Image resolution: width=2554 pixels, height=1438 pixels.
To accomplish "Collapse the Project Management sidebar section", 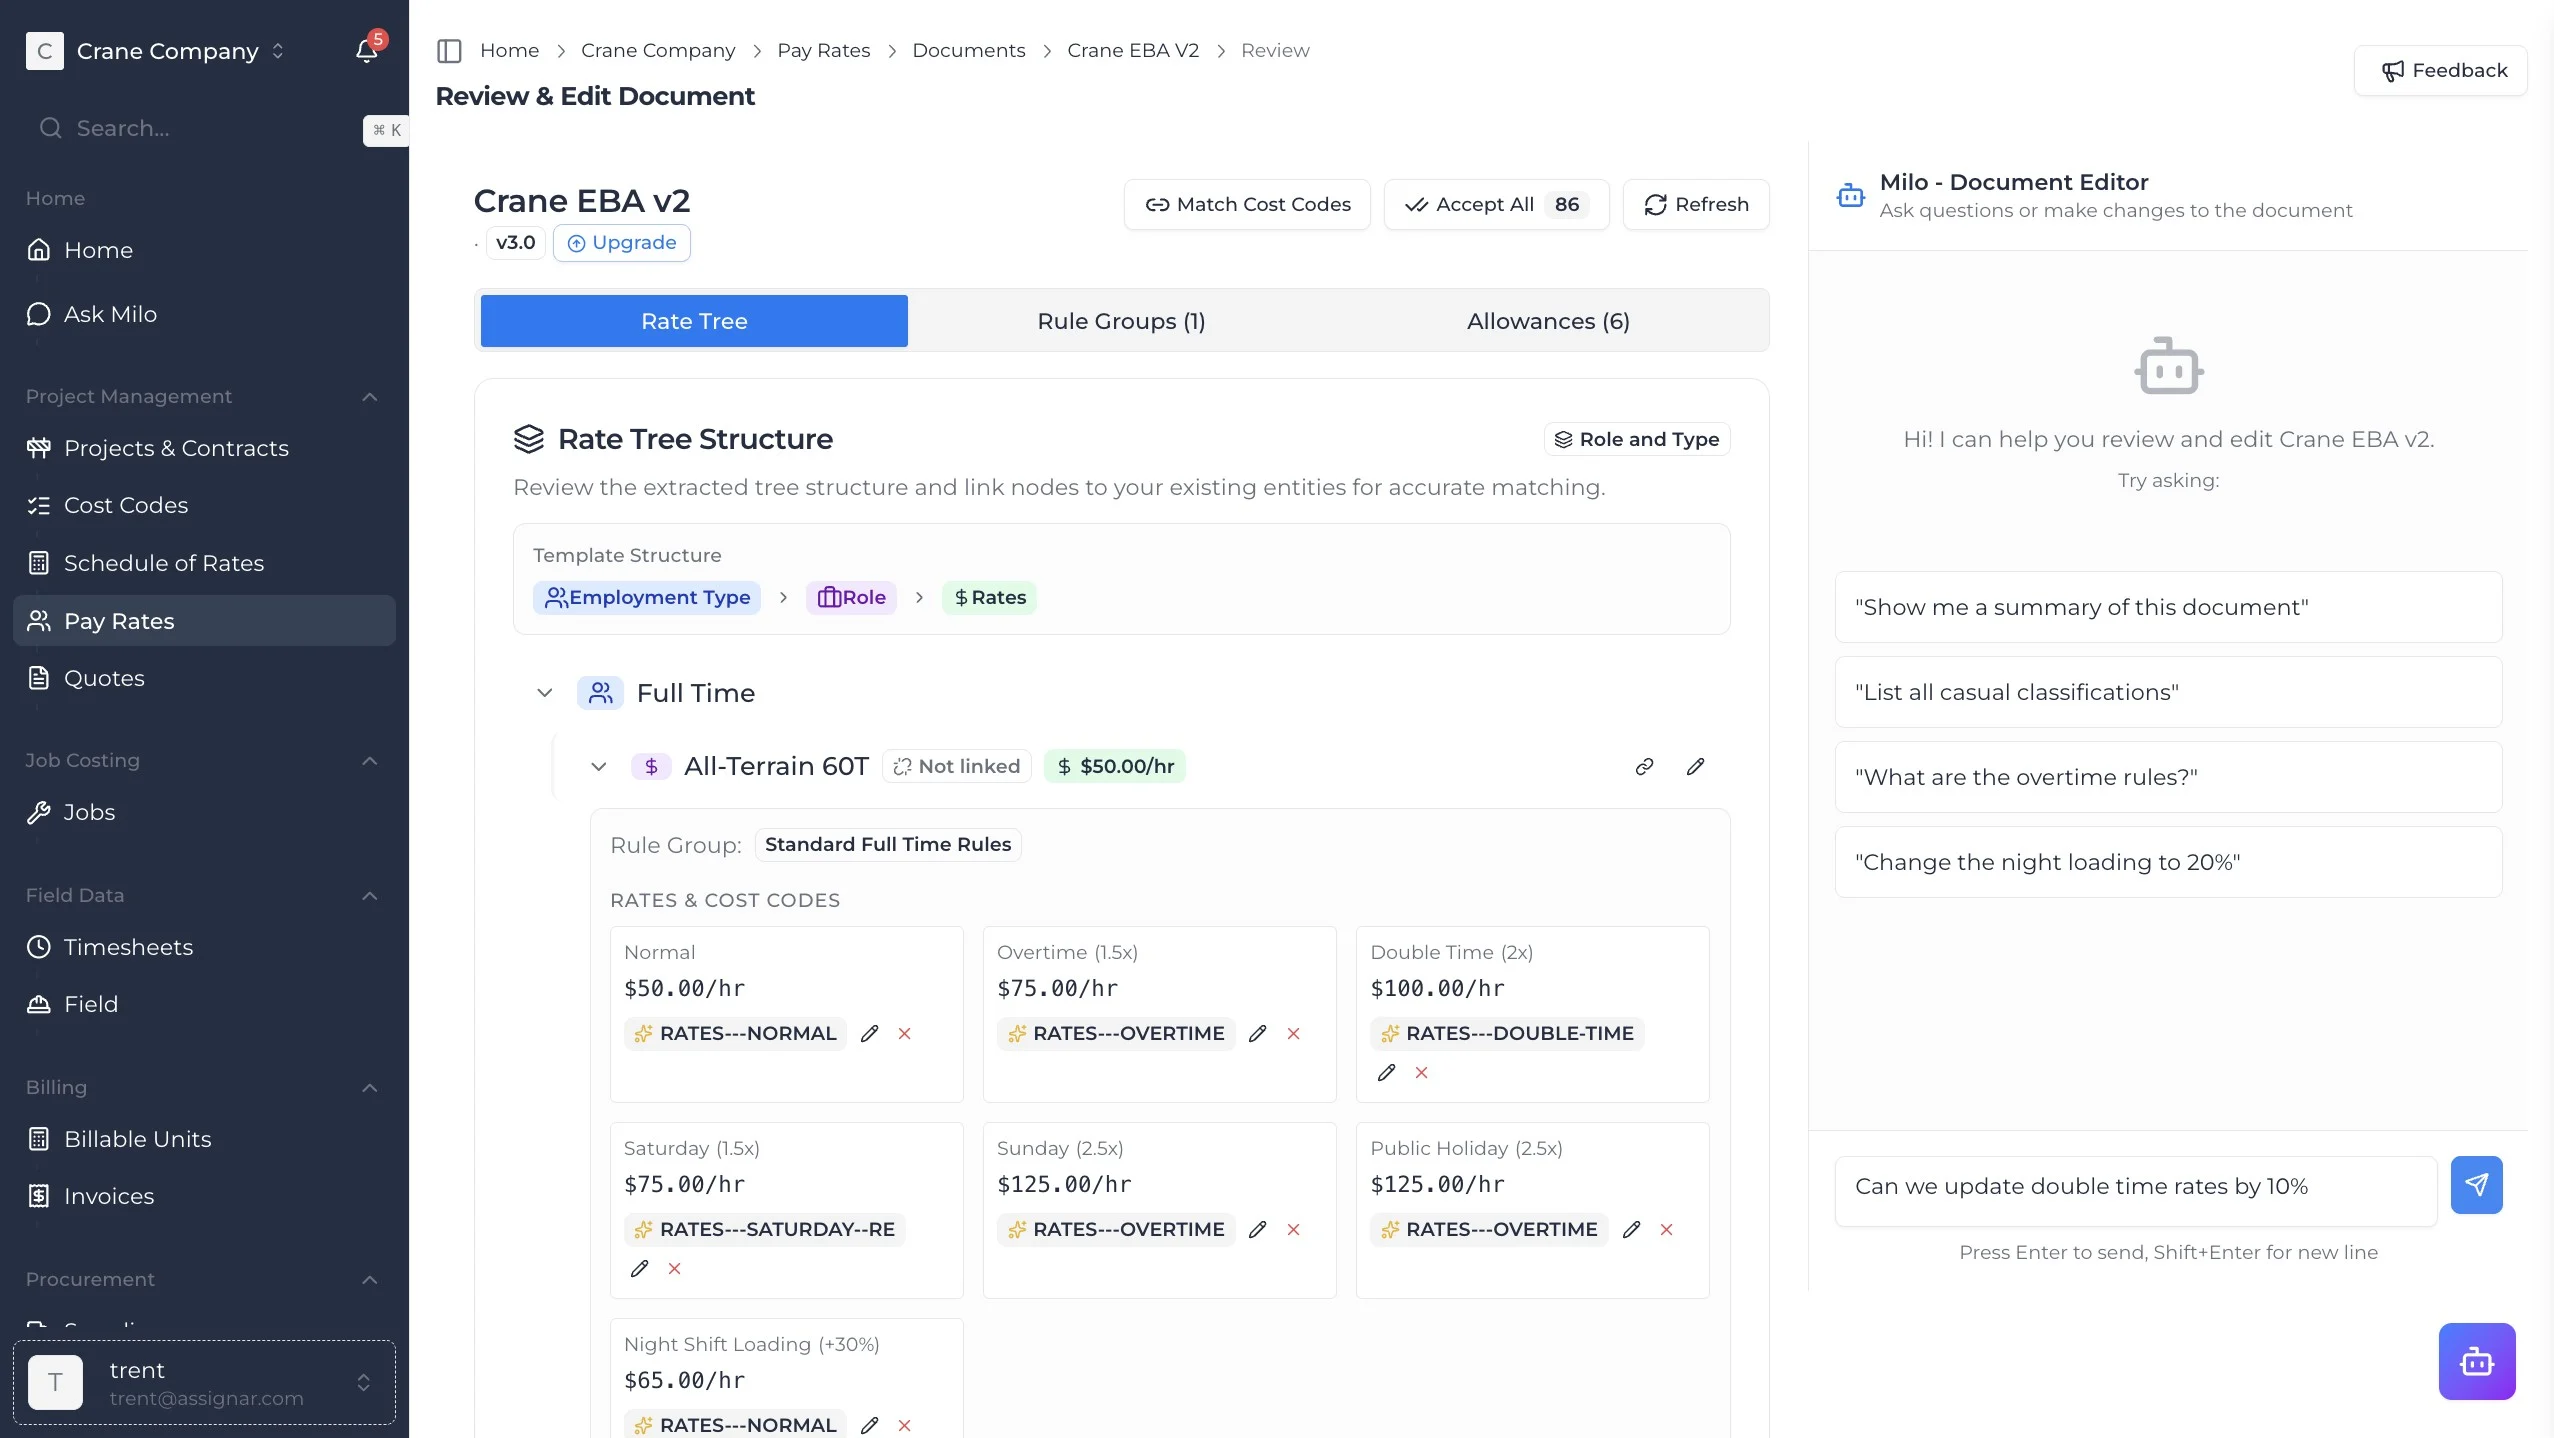I will pos(369,397).
